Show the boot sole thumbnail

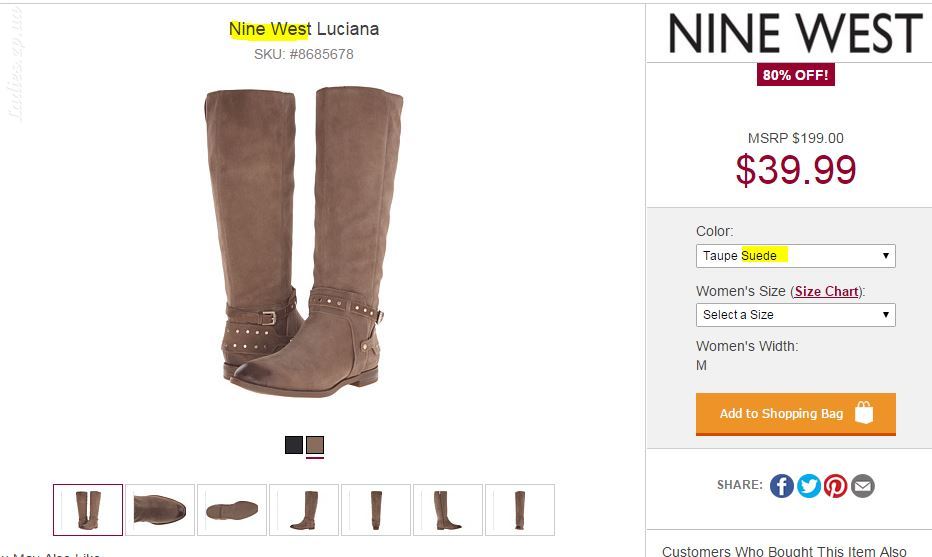click(232, 510)
